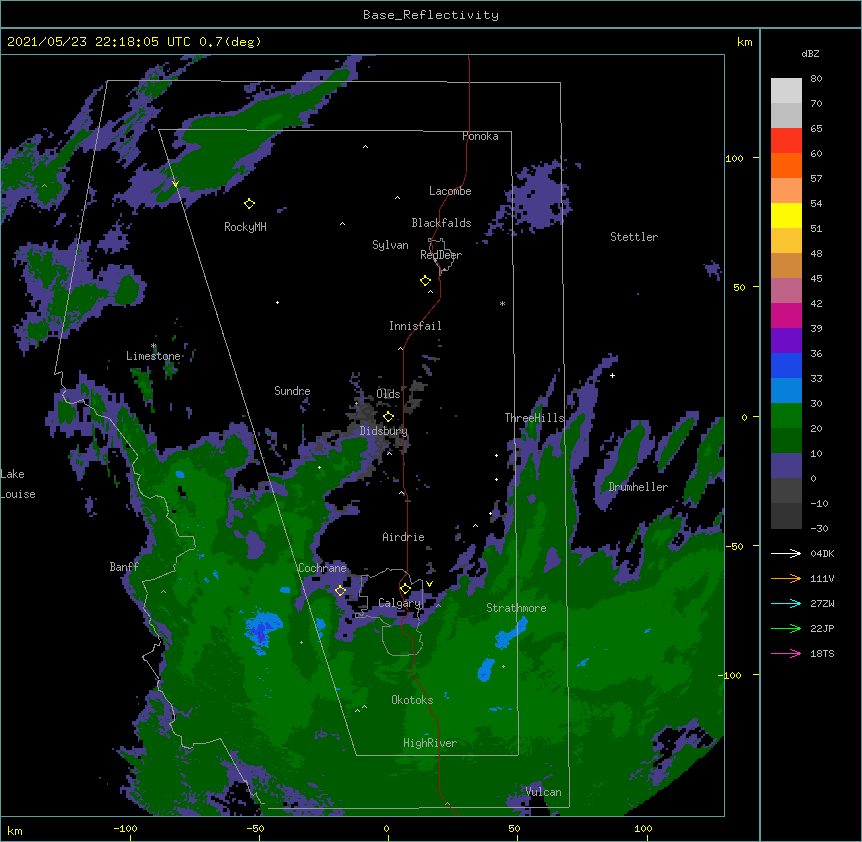Select the white 04DK arrow in the legend
This screenshot has height=842, width=862.
(x=786, y=553)
